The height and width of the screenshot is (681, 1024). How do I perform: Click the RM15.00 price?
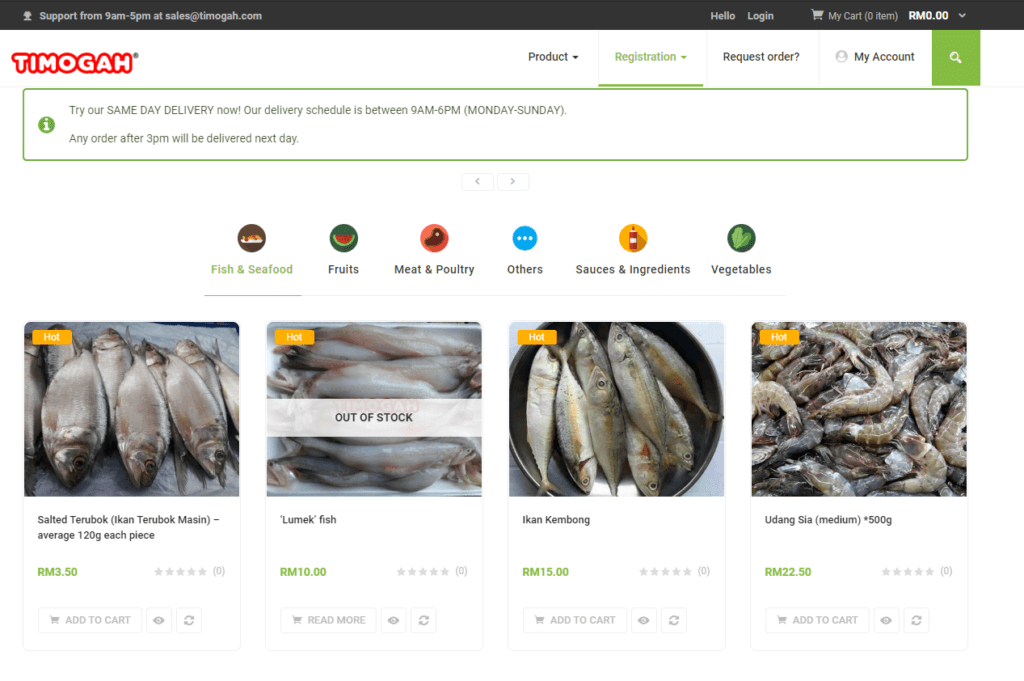pos(545,572)
